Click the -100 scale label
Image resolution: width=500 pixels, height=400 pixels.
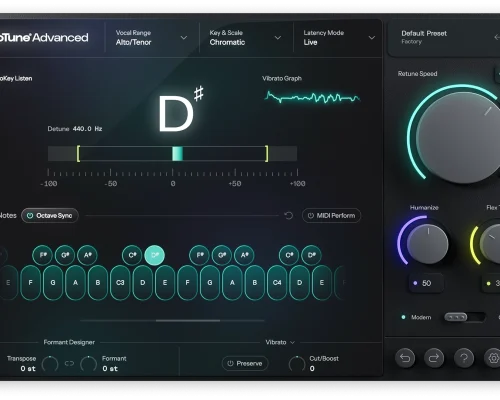[49, 184]
